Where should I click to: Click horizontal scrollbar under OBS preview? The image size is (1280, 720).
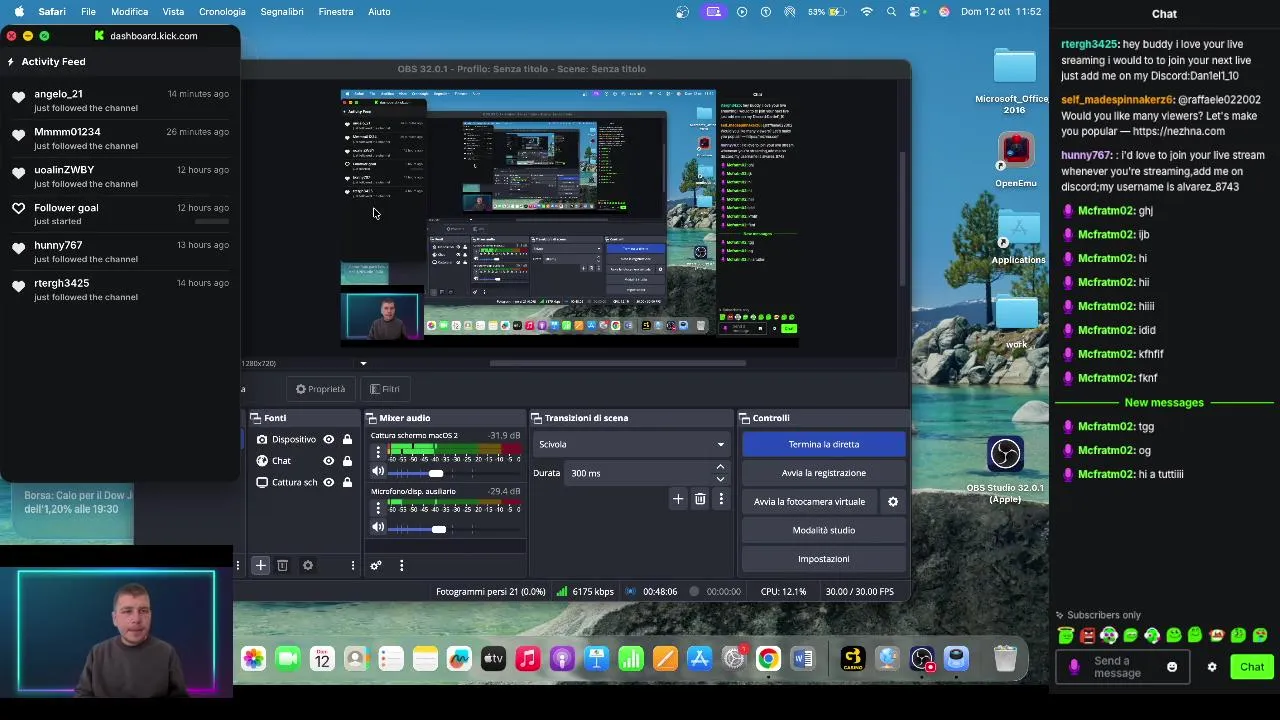click(x=617, y=364)
